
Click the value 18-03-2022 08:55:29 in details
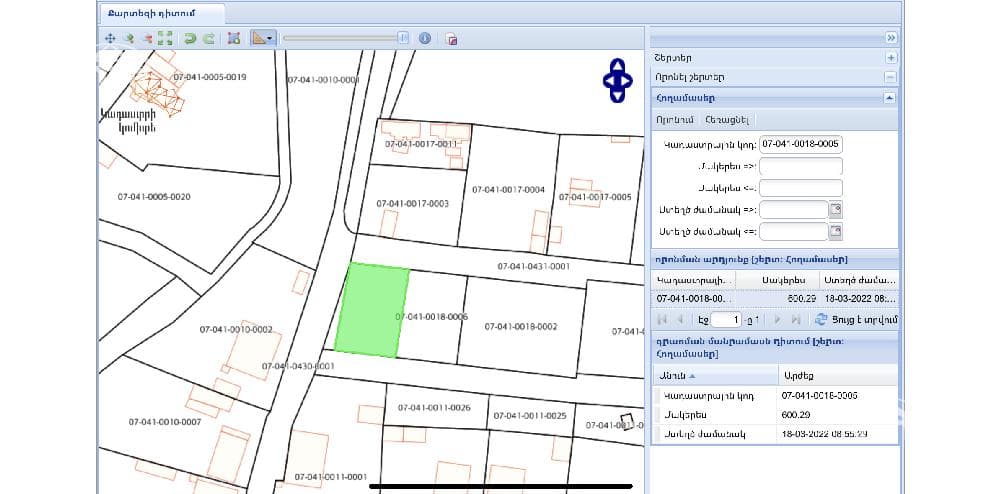[824, 434]
